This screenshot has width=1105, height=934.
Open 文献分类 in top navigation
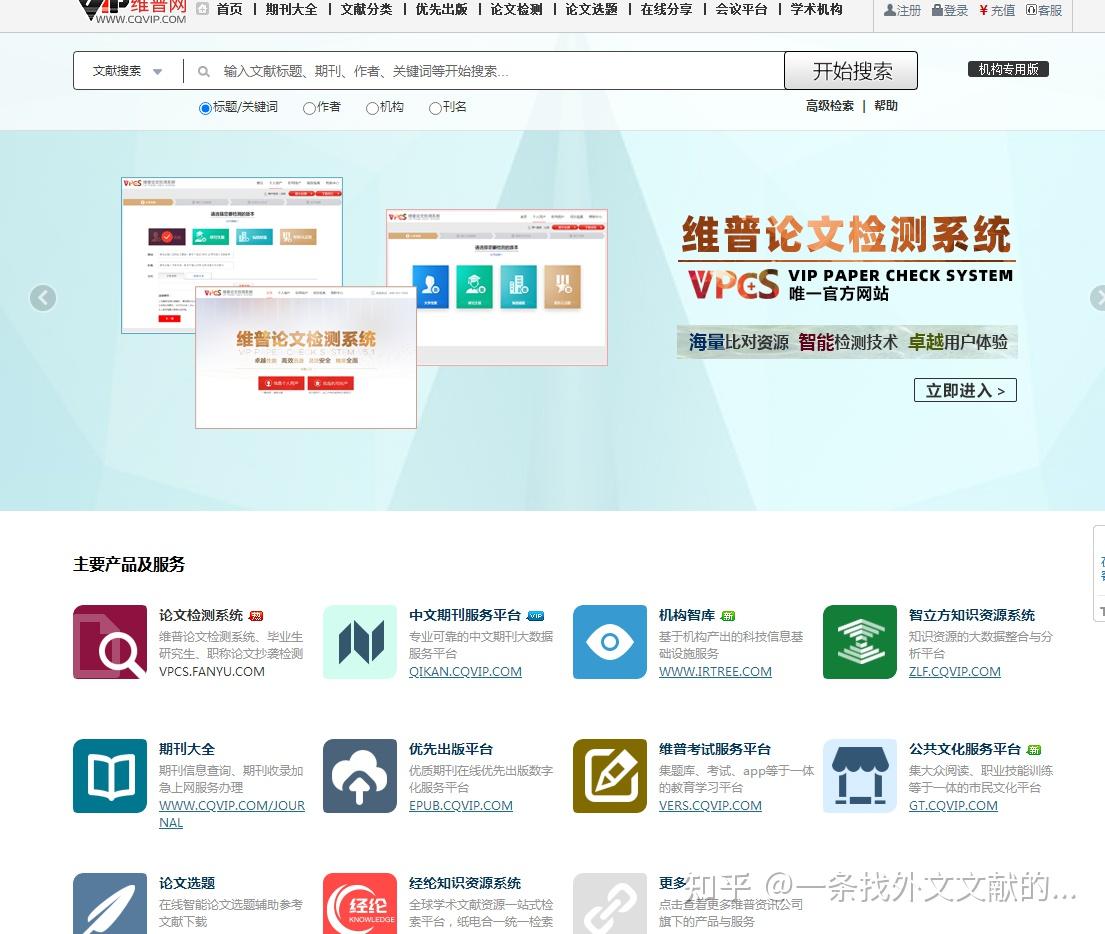point(366,9)
